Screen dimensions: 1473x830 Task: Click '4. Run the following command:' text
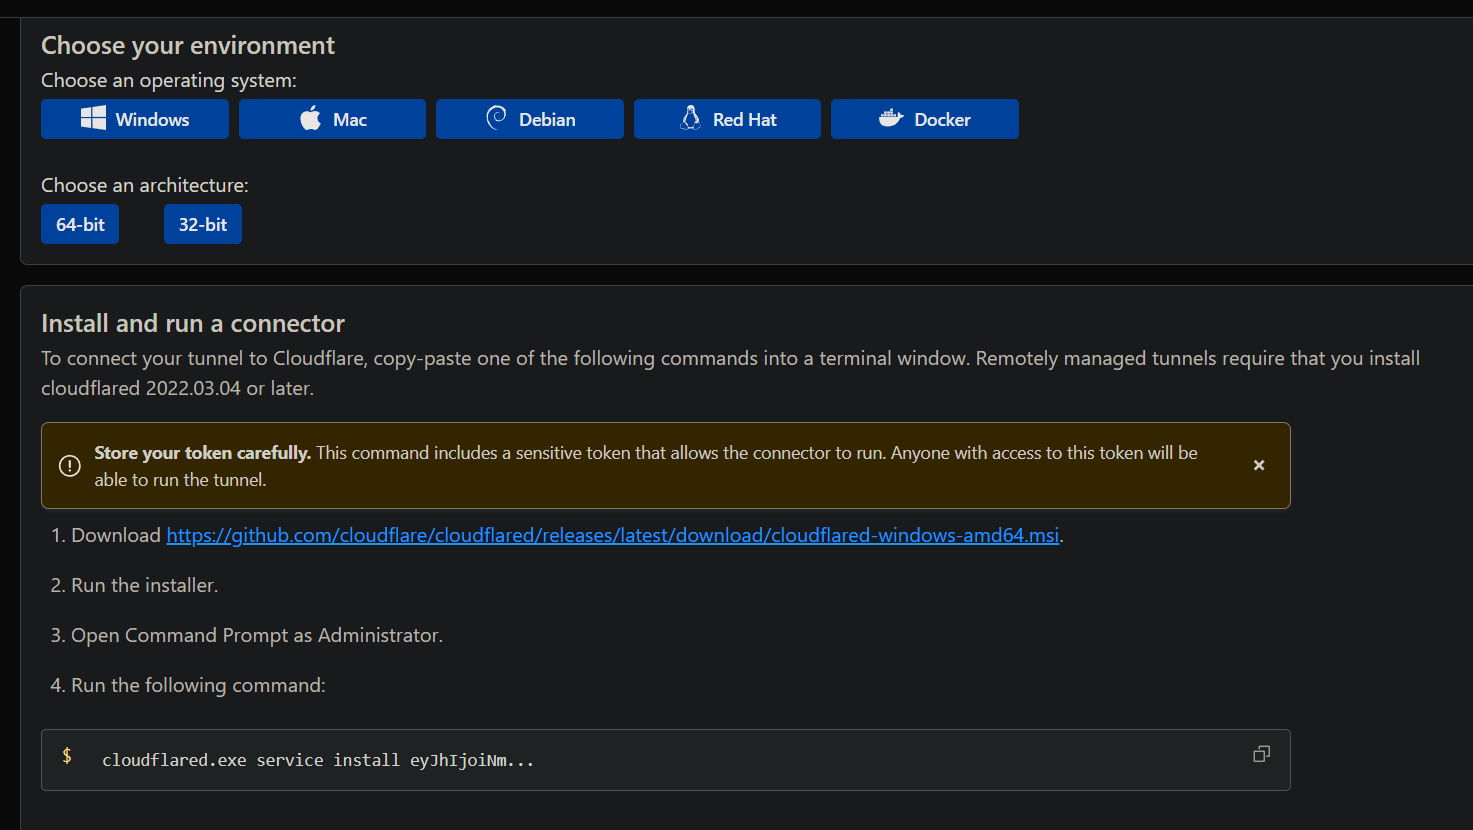188,685
